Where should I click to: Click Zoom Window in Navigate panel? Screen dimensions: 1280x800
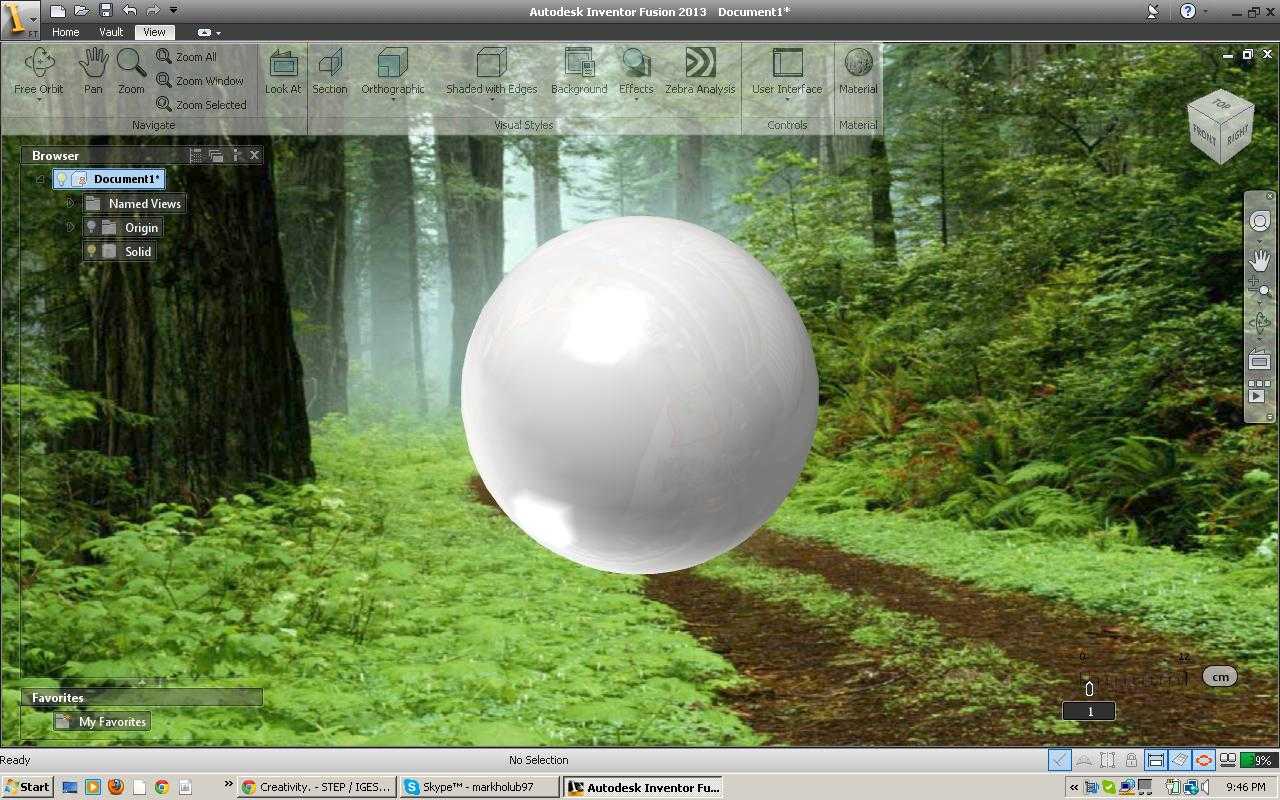[x=200, y=81]
